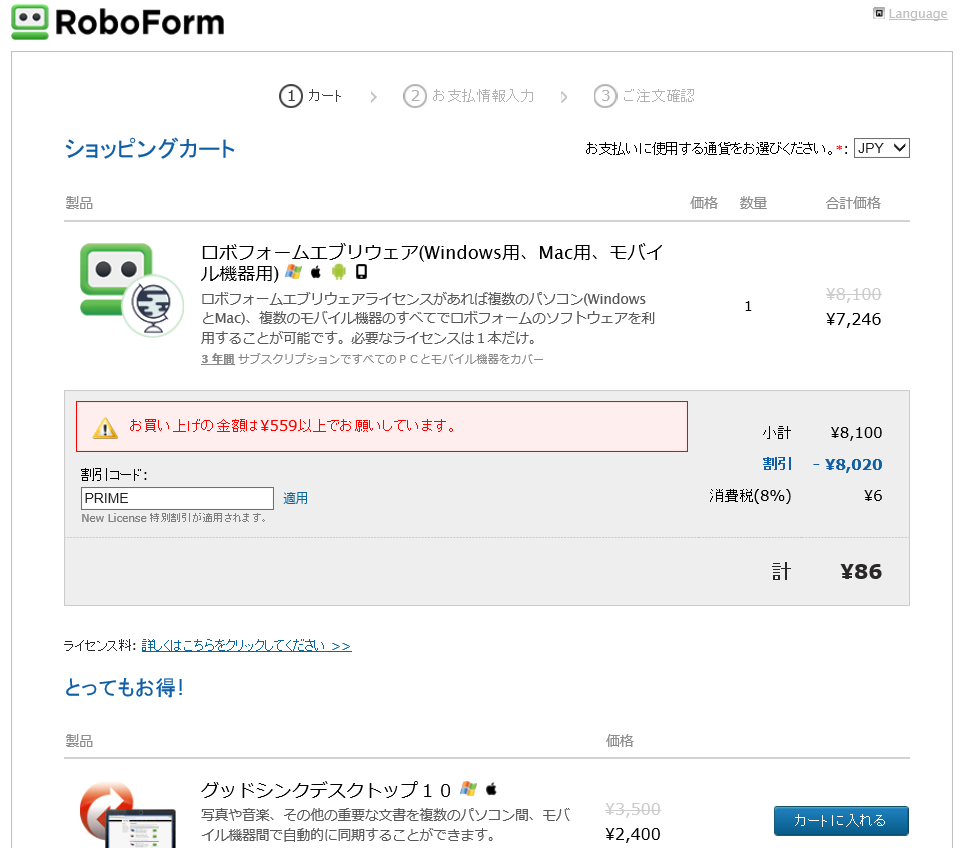Screen dimensions: 972x848
Task: Click the New License 特別割引 notice text
Action: [x=174, y=518]
